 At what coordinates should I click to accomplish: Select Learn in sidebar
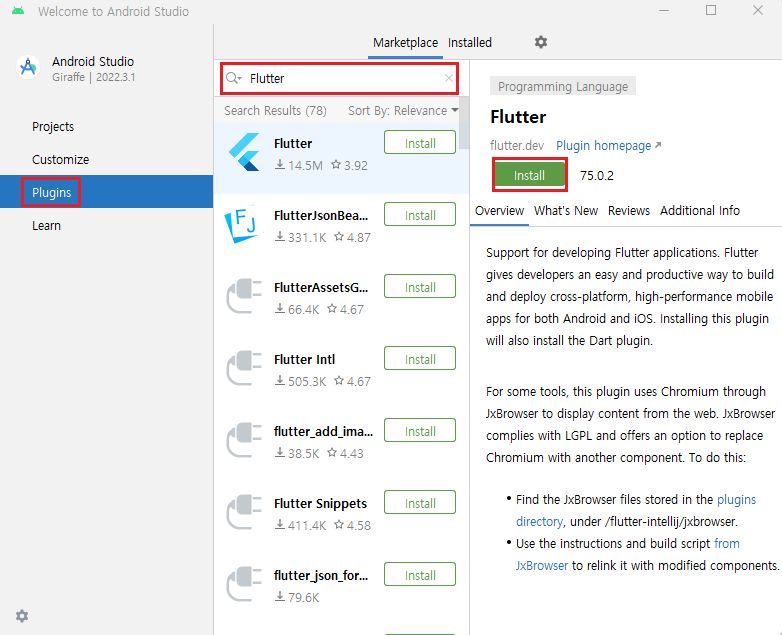106,225
